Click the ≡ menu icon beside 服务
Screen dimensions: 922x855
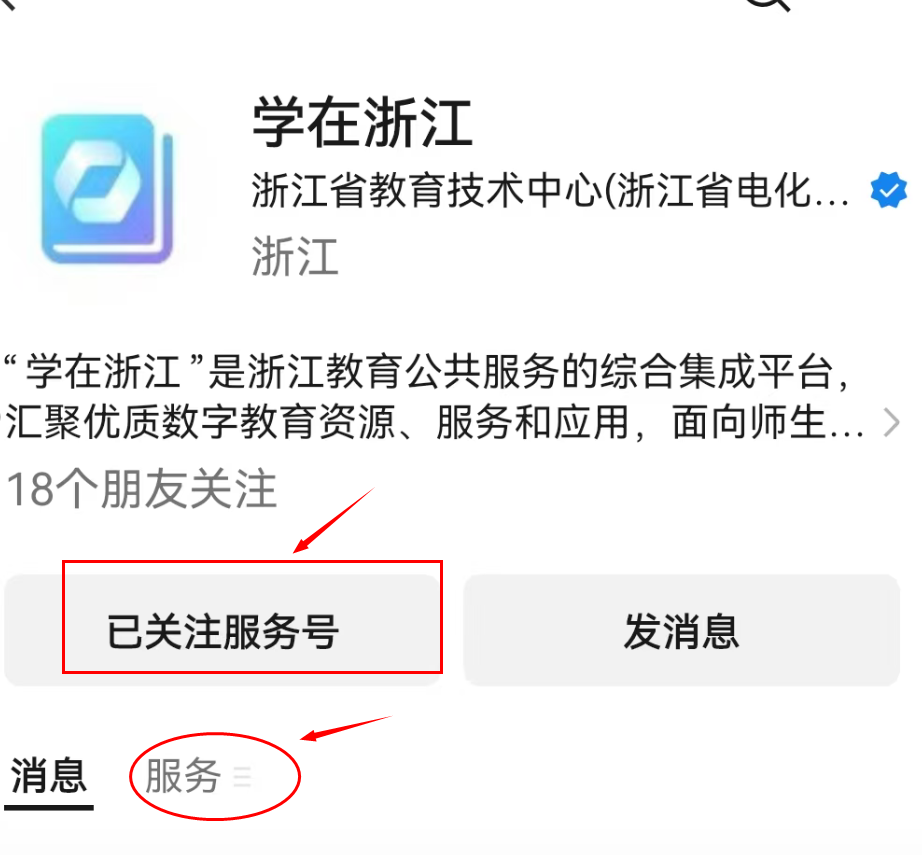point(242,777)
